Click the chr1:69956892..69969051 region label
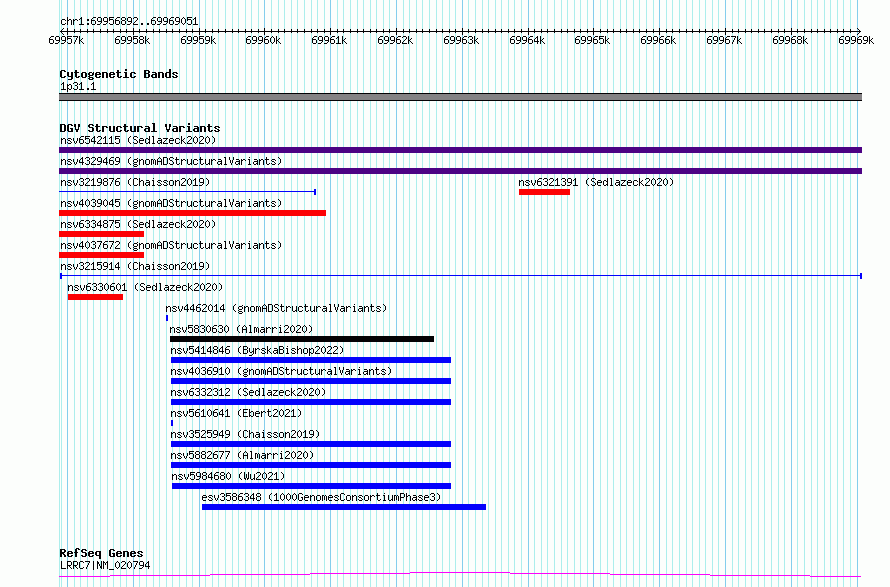 click(129, 21)
